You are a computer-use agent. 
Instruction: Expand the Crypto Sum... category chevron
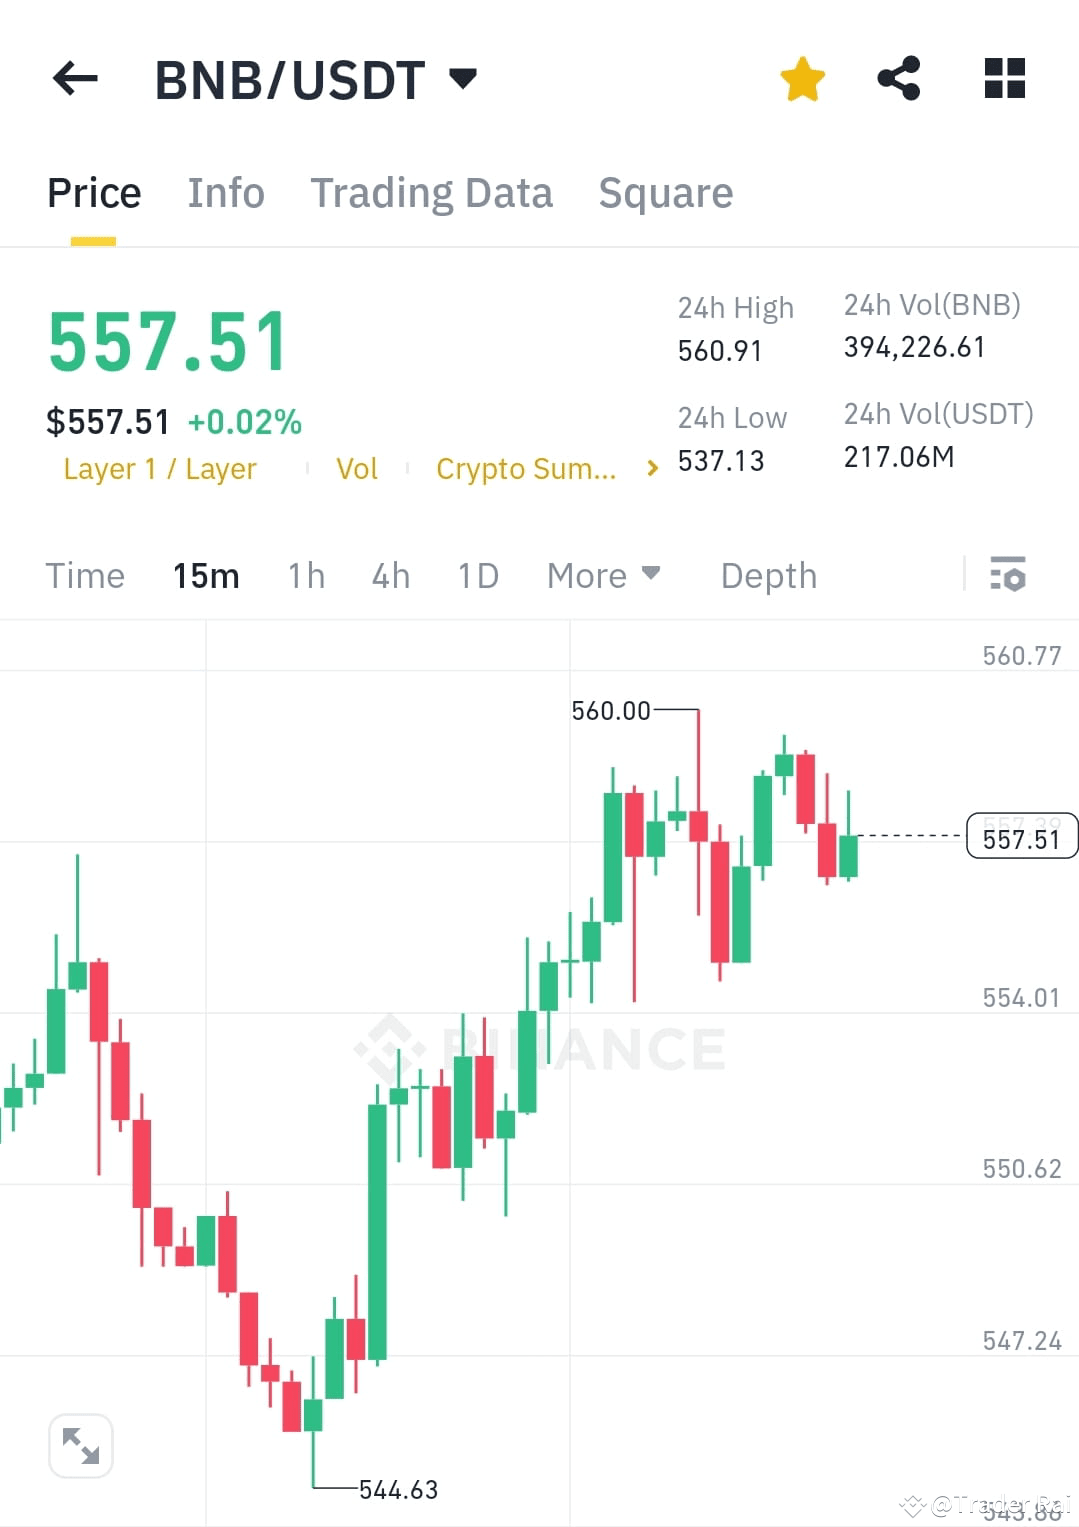click(x=651, y=467)
